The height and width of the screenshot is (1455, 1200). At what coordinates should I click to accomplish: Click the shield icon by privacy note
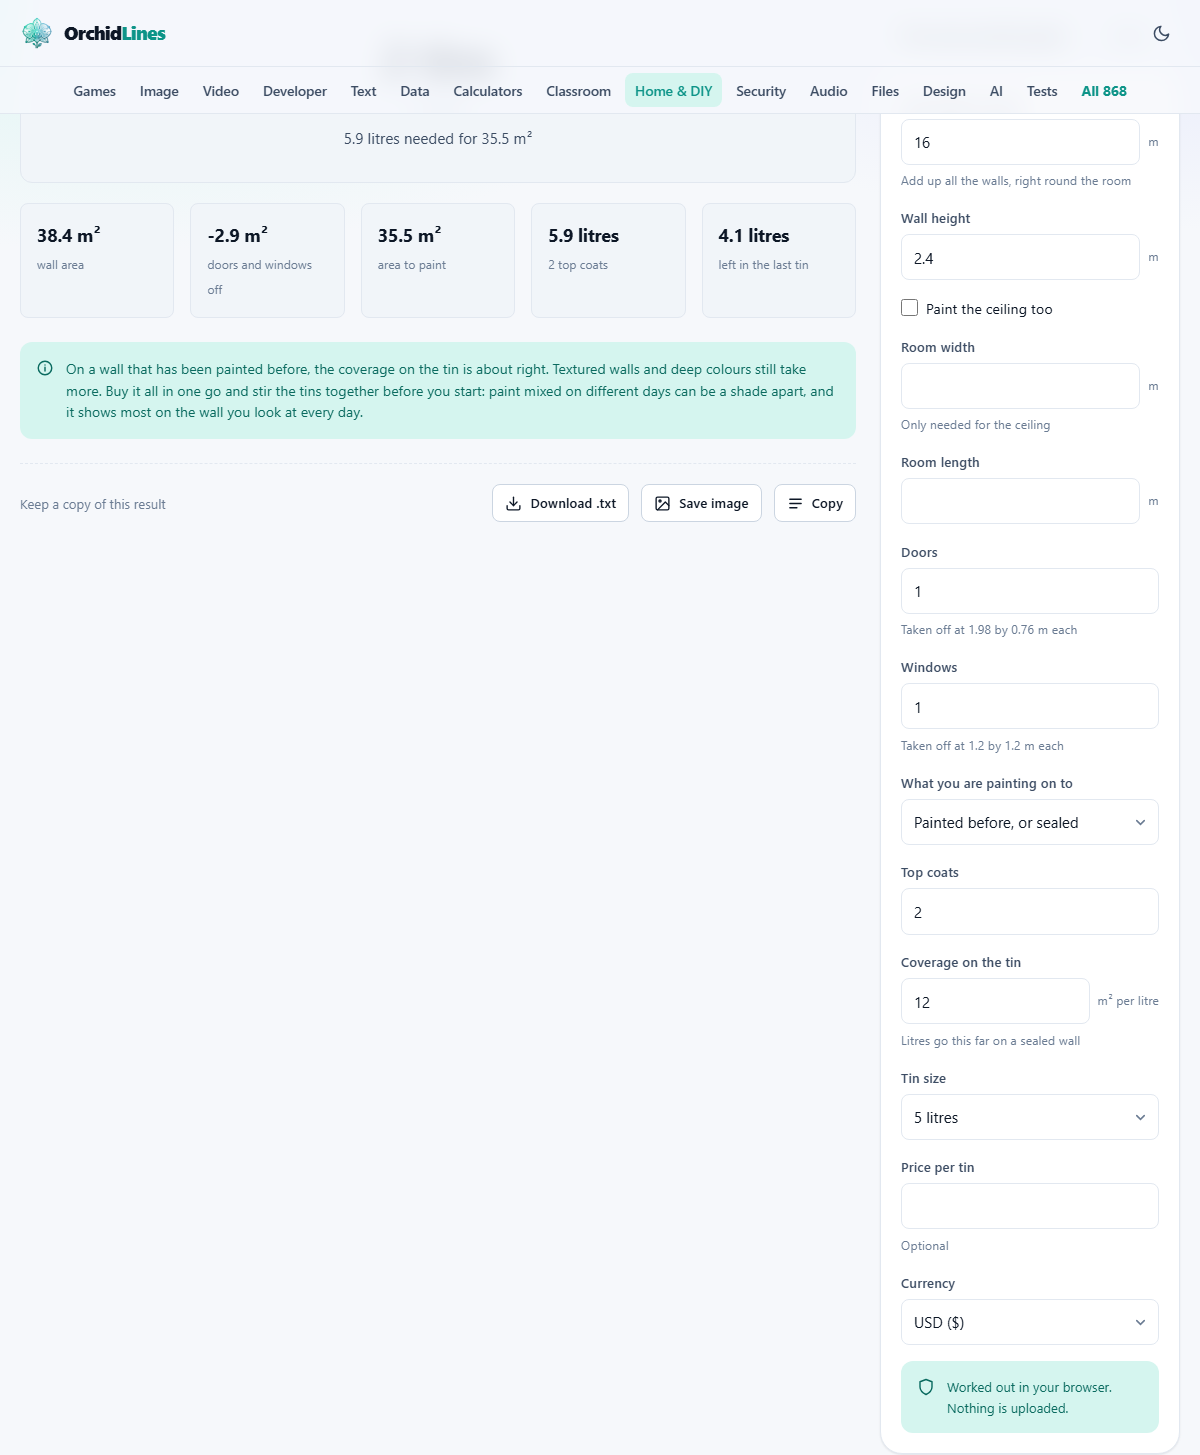(926, 1387)
